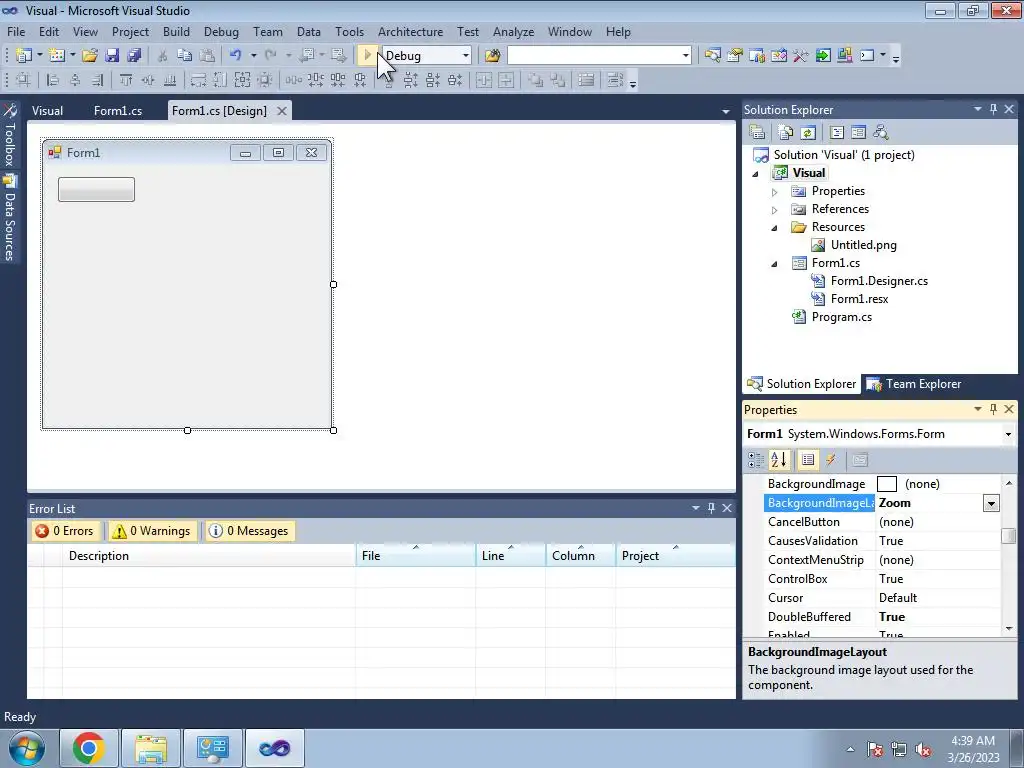This screenshot has width=1024, height=768.
Task: Click the Open File folder icon
Action: [x=89, y=56]
